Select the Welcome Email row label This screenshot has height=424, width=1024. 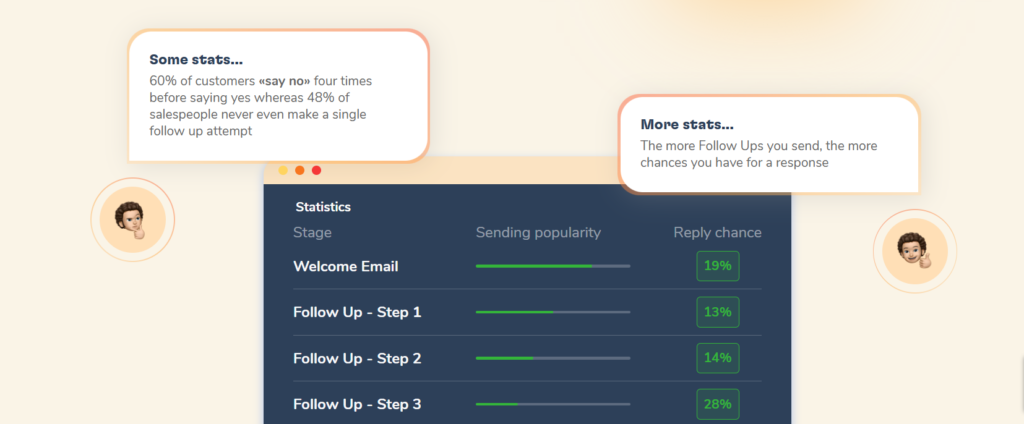click(x=345, y=266)
